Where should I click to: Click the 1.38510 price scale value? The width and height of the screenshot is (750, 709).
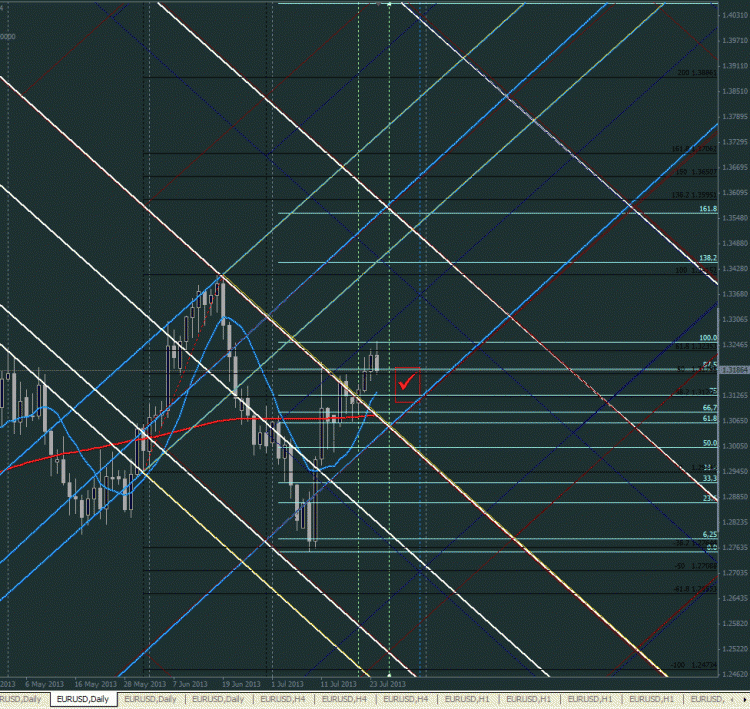click(735, 91)
